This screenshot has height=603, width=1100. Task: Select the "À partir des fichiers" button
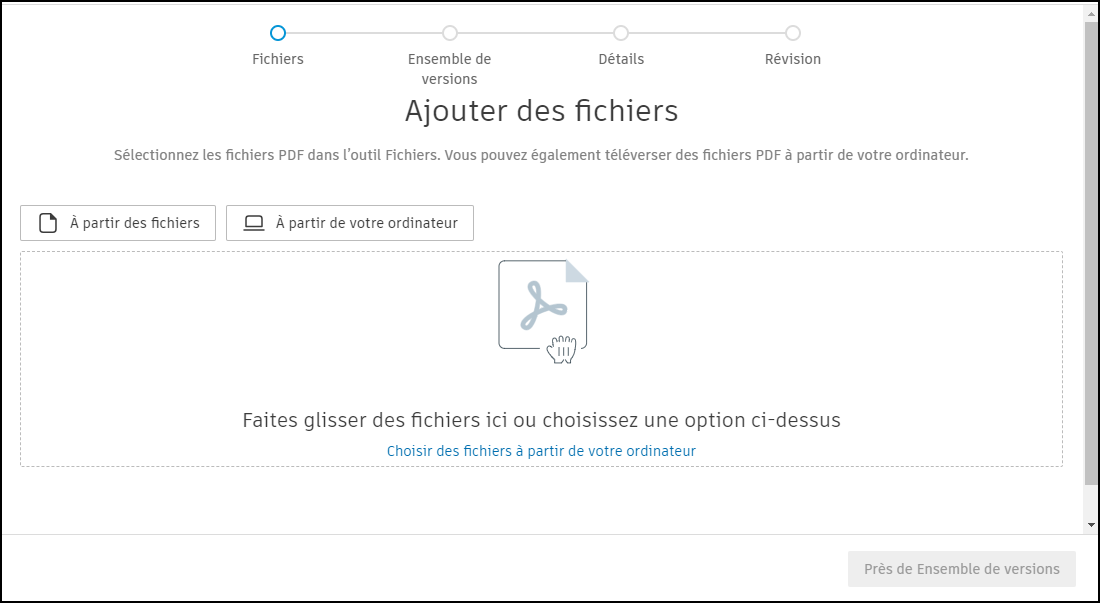[x=117, y=222]
